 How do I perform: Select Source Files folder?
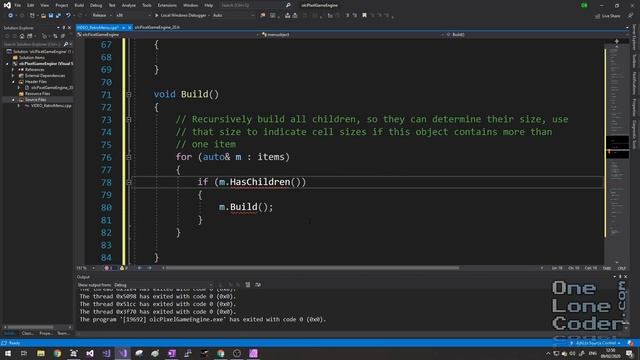coord(36,100)
